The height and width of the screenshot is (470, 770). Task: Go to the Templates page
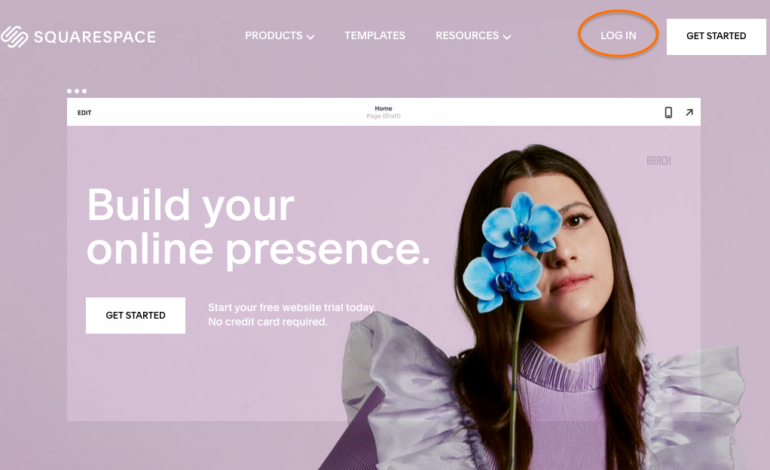pos(375,35)
